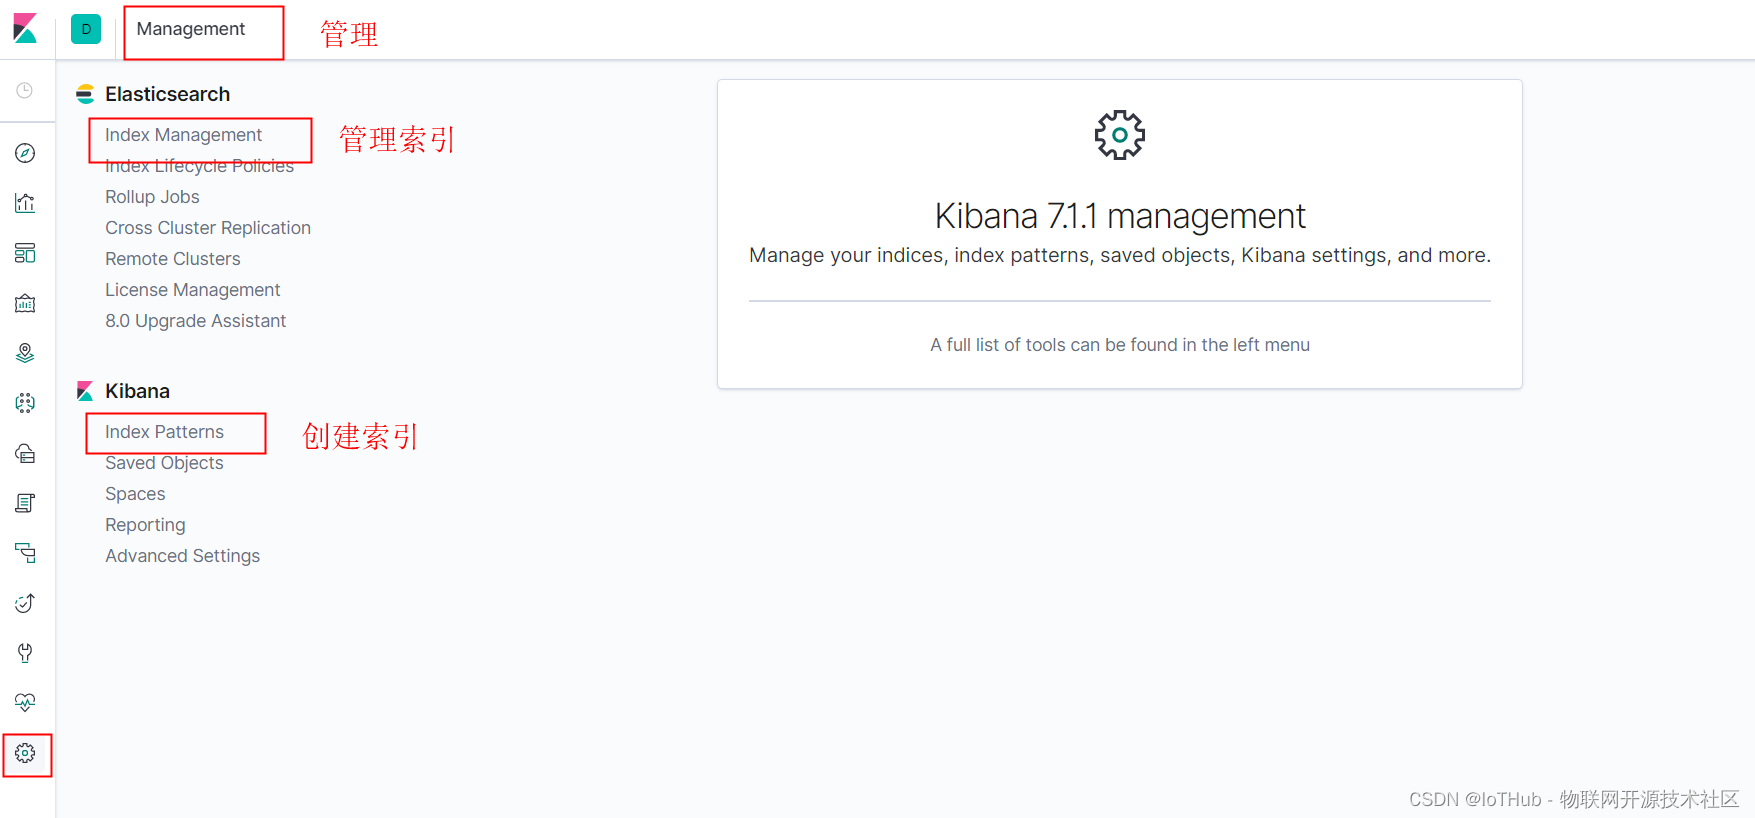Screen dimensions: 1755x818
Task: Open Maps from the sidebar
Action: [25, 353]
